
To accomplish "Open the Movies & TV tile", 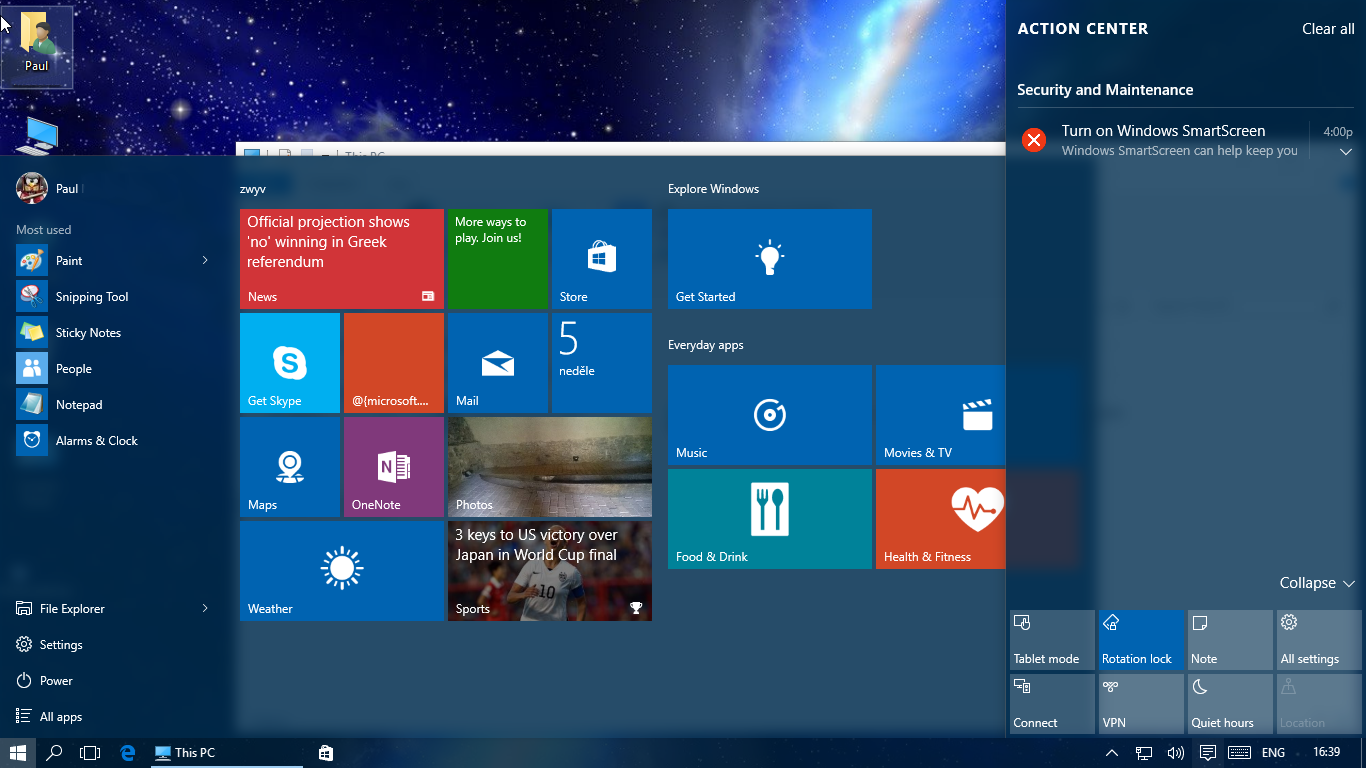I will click(940, 415).
